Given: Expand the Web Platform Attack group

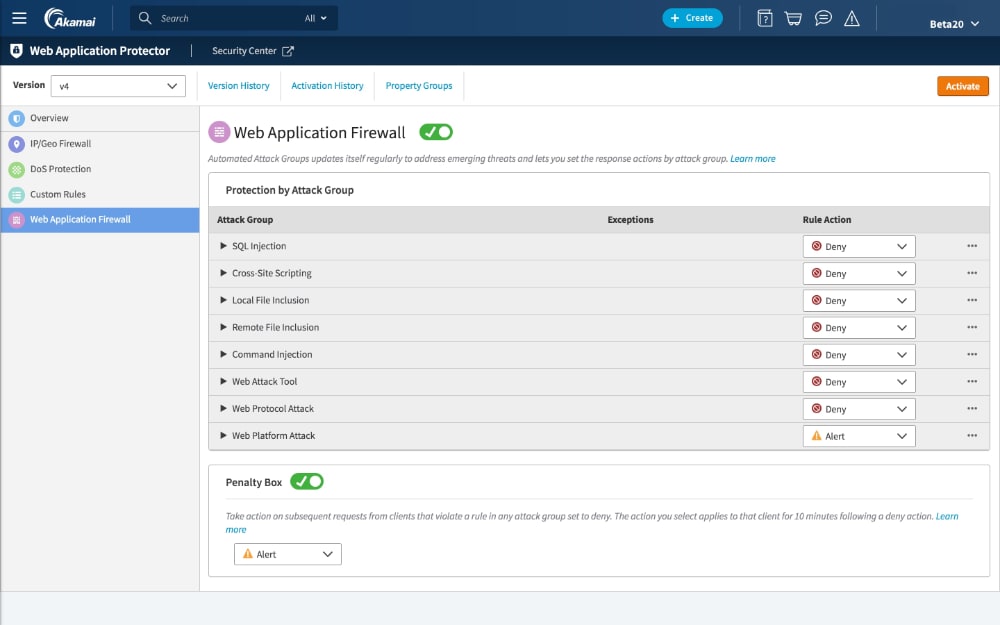Looking at the screenshot, I should pos(223,436).
